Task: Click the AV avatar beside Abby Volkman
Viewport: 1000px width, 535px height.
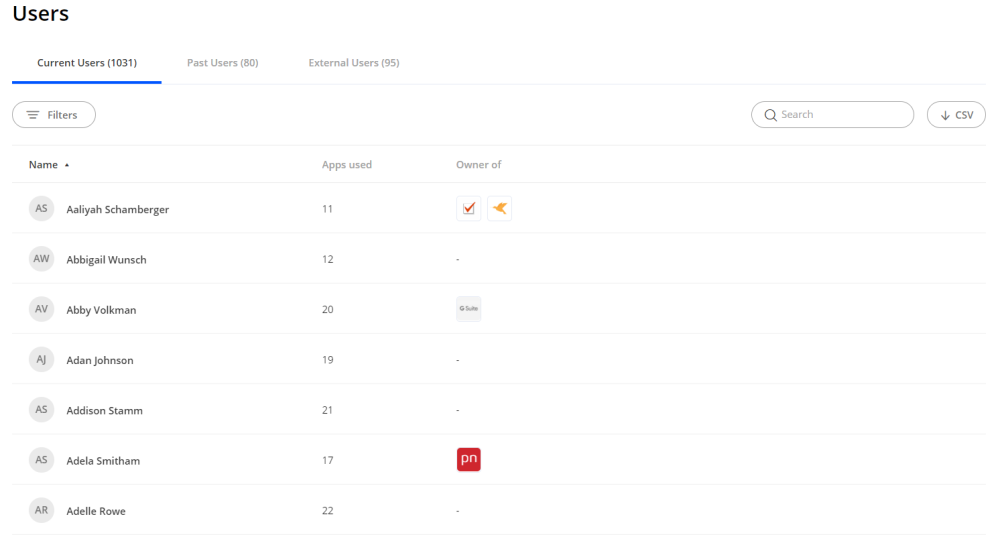Action: (x=41, y=310)
